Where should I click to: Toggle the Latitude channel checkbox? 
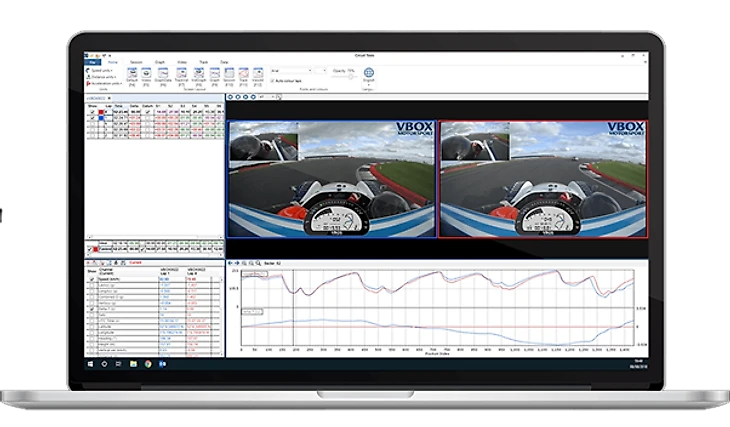[x=92, y=326]
